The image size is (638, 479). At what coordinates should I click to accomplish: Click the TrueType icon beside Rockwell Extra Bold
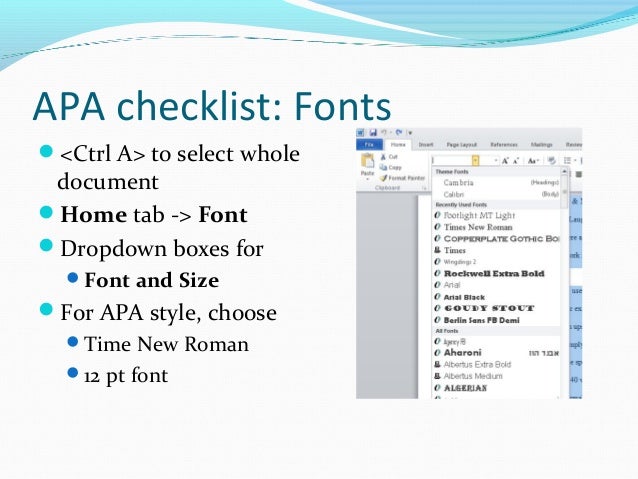pyautogui.click(x=437, y=273)
